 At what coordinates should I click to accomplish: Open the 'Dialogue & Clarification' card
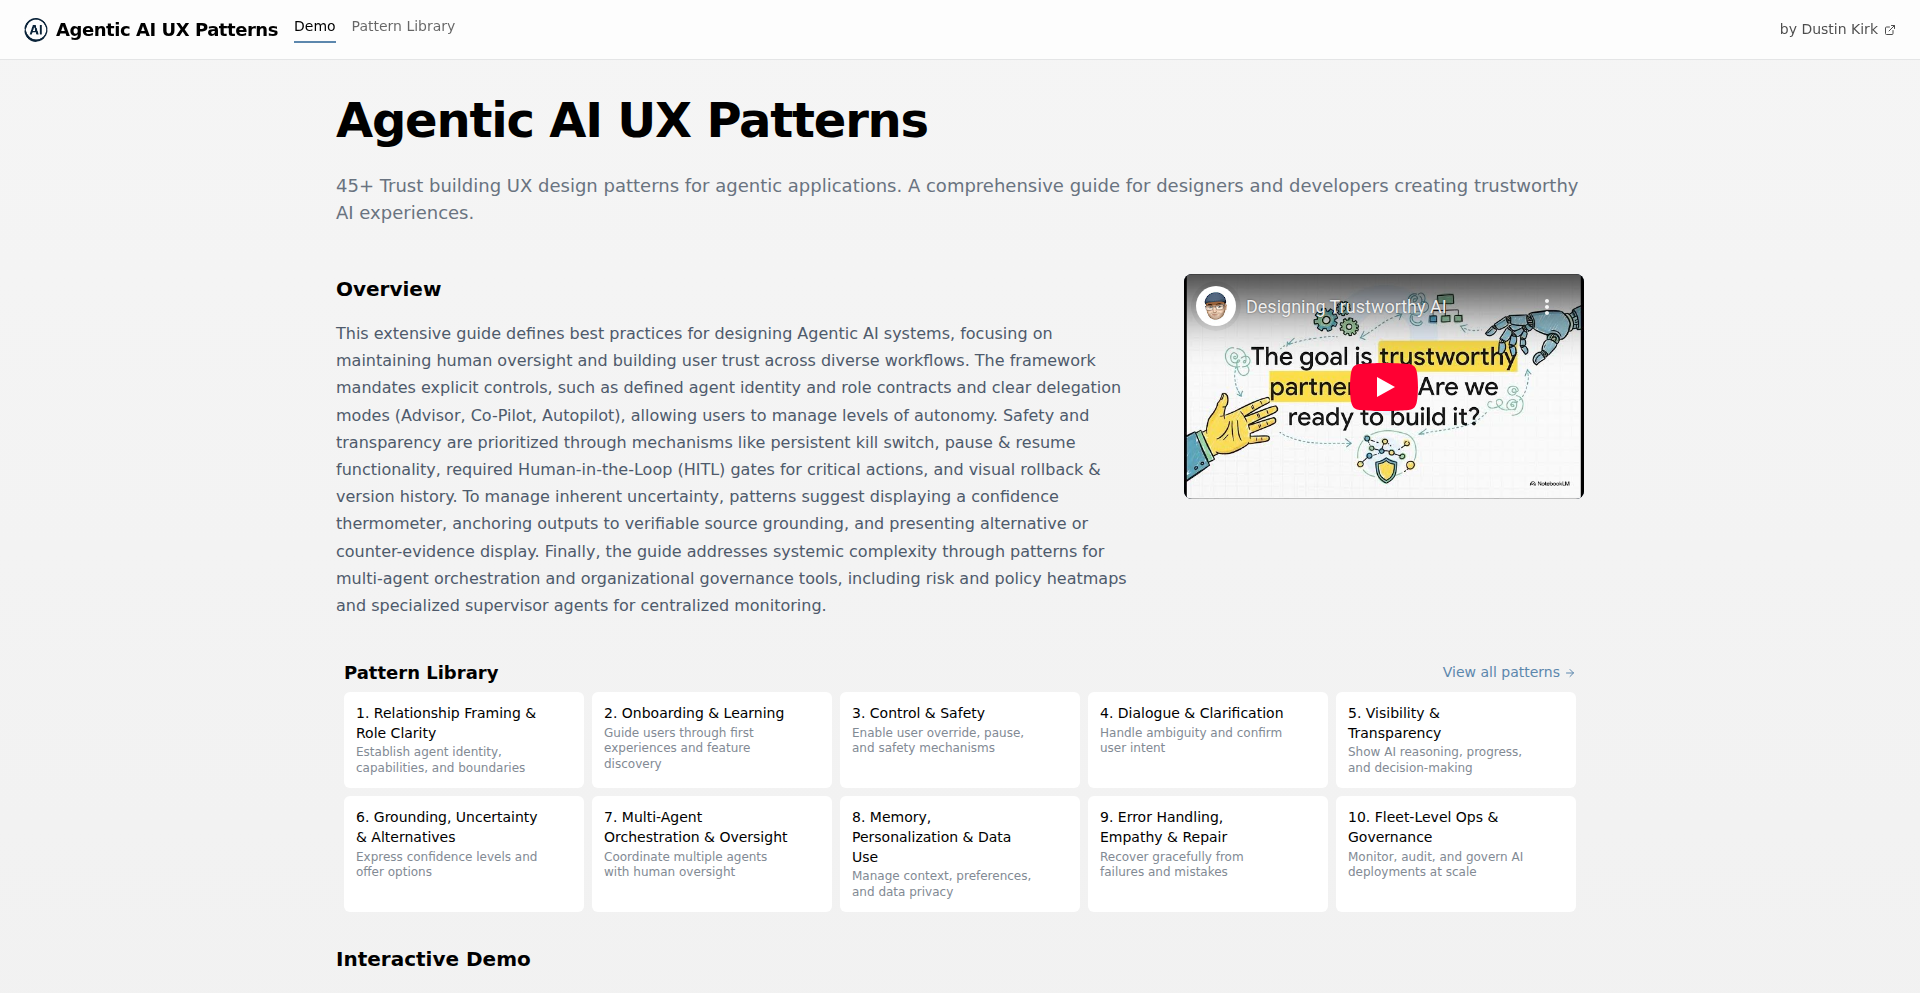(x=1207, y=740)
